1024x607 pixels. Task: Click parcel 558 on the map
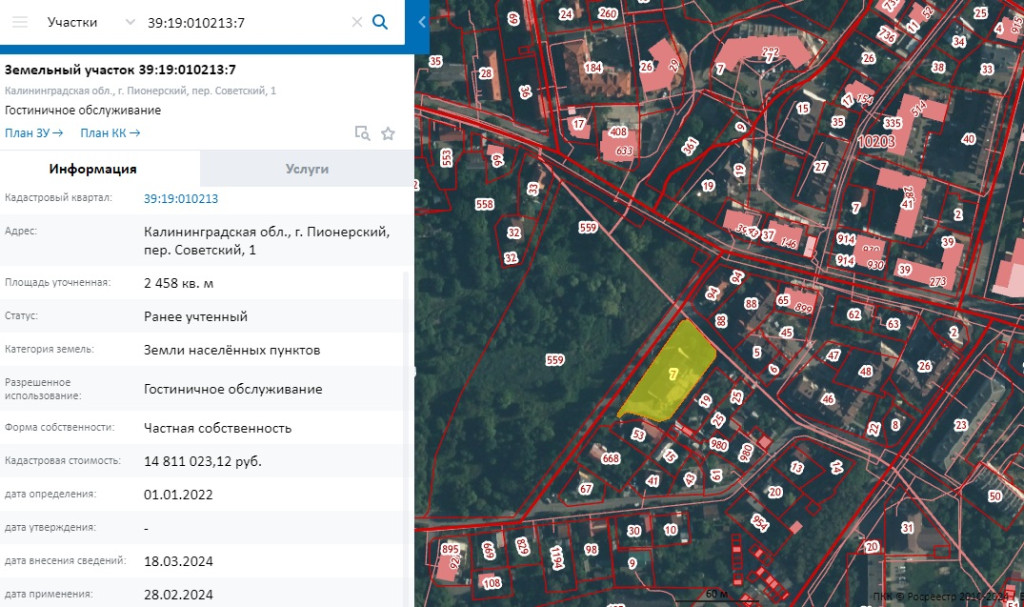(485, 204)
